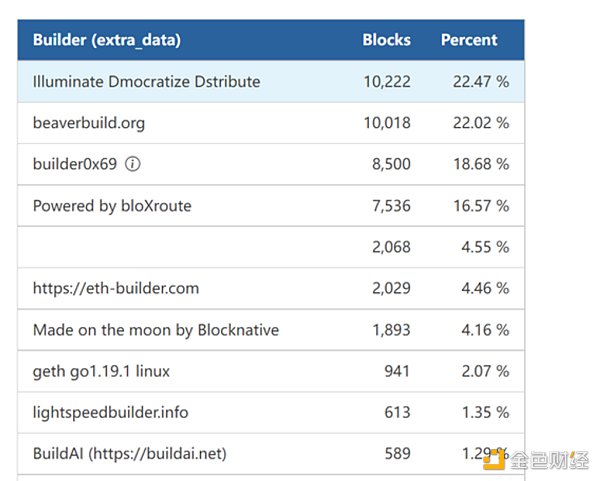Click the 2,068 blocks cell in unnamed row
The height and width of the screenshot is (481, 600).
tap(391, 247)
